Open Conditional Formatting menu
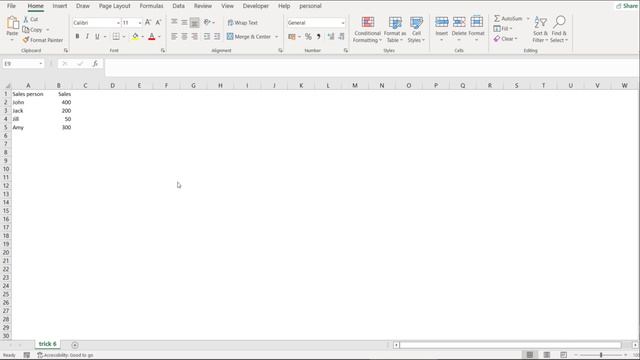This screenshot has width=640, height=360. click(367, 29)
